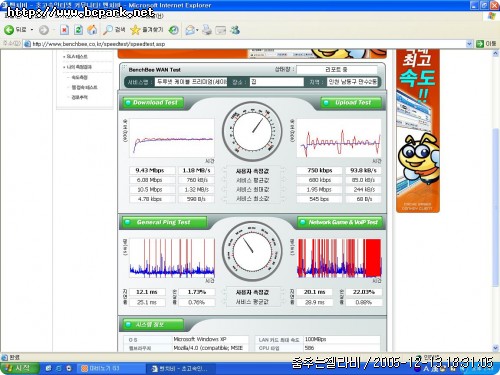The image size is (500, 375).
Task: Run the General Ping Test button
Action: 163,222
